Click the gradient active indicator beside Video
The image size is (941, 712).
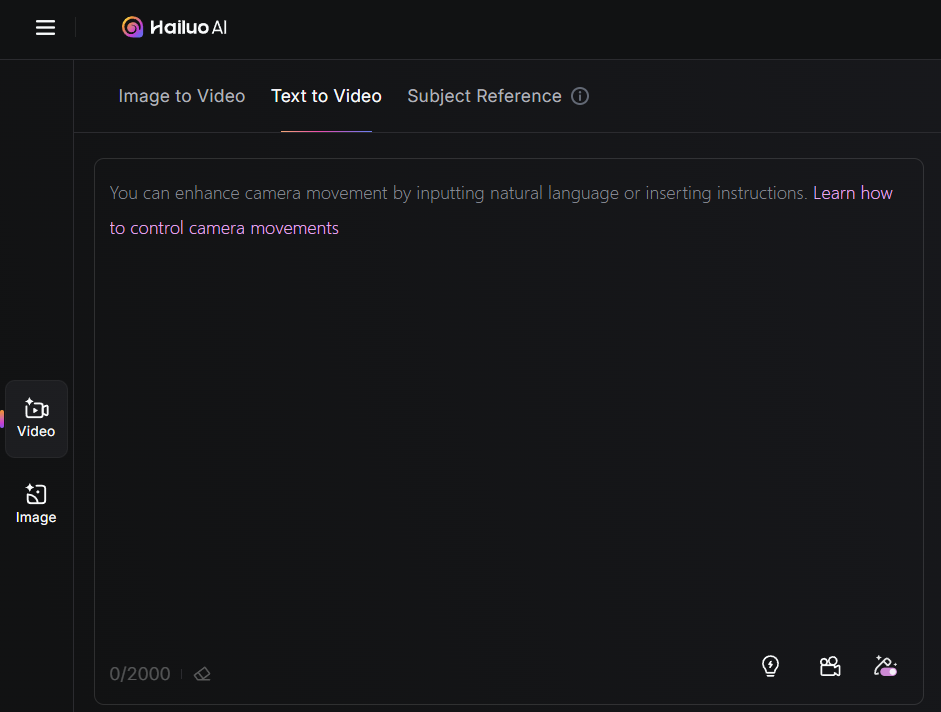[x=2, y=418]
